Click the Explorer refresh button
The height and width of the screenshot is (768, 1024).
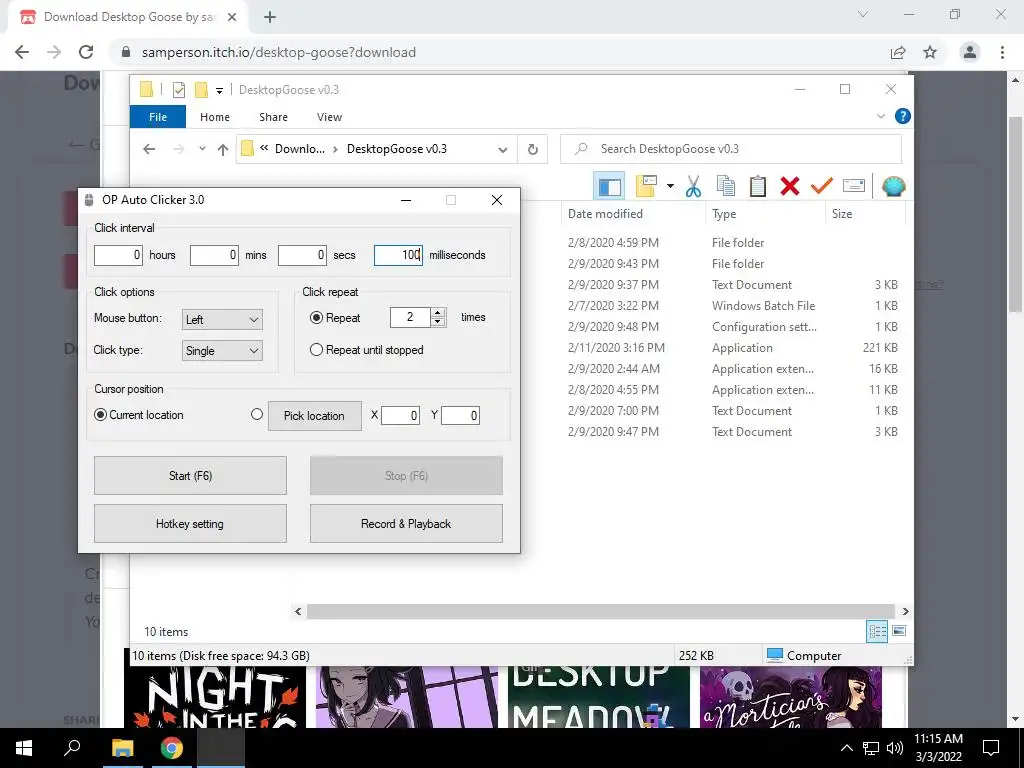[x=532, y=150]
